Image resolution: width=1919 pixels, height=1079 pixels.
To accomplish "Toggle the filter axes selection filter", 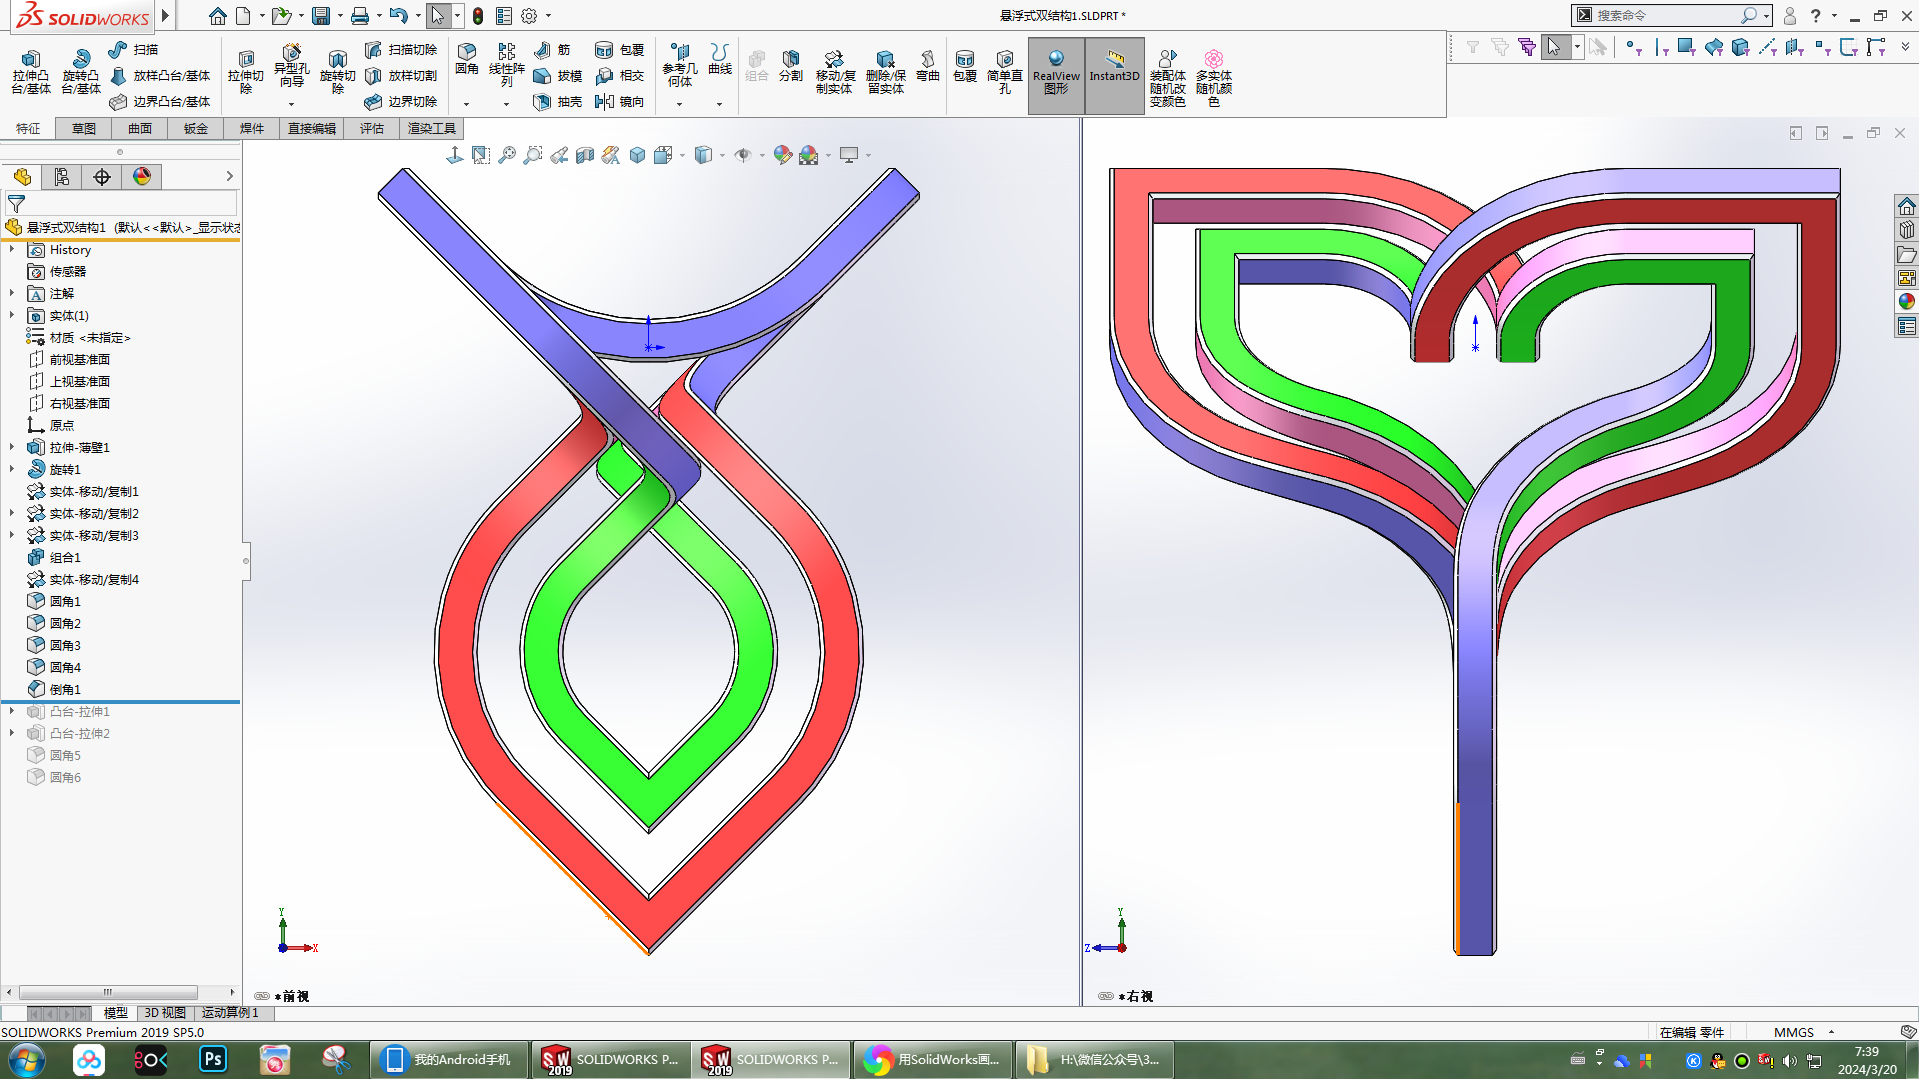I will (1768, 47).
